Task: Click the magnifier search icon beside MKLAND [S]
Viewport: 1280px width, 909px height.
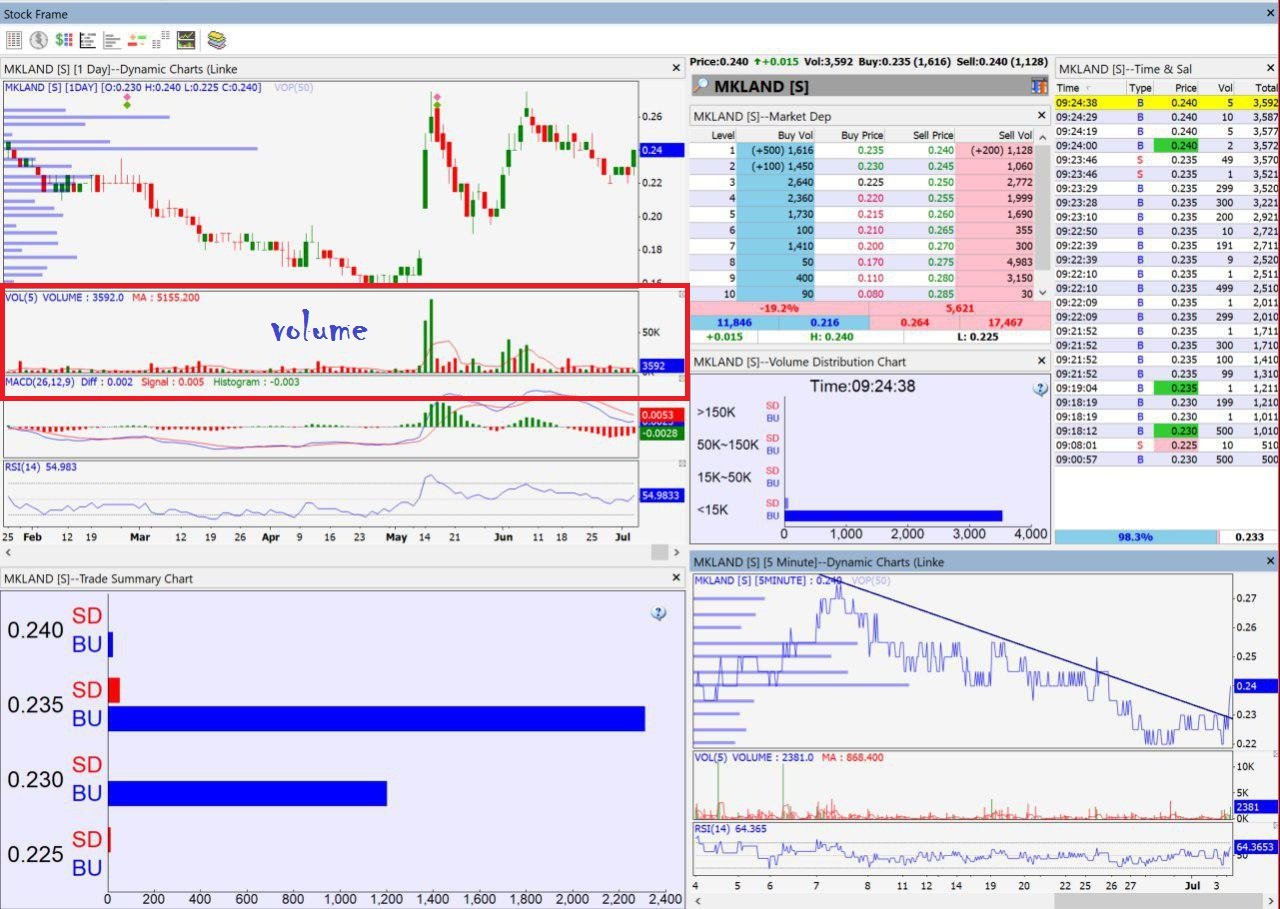Action: click(702, 87)
